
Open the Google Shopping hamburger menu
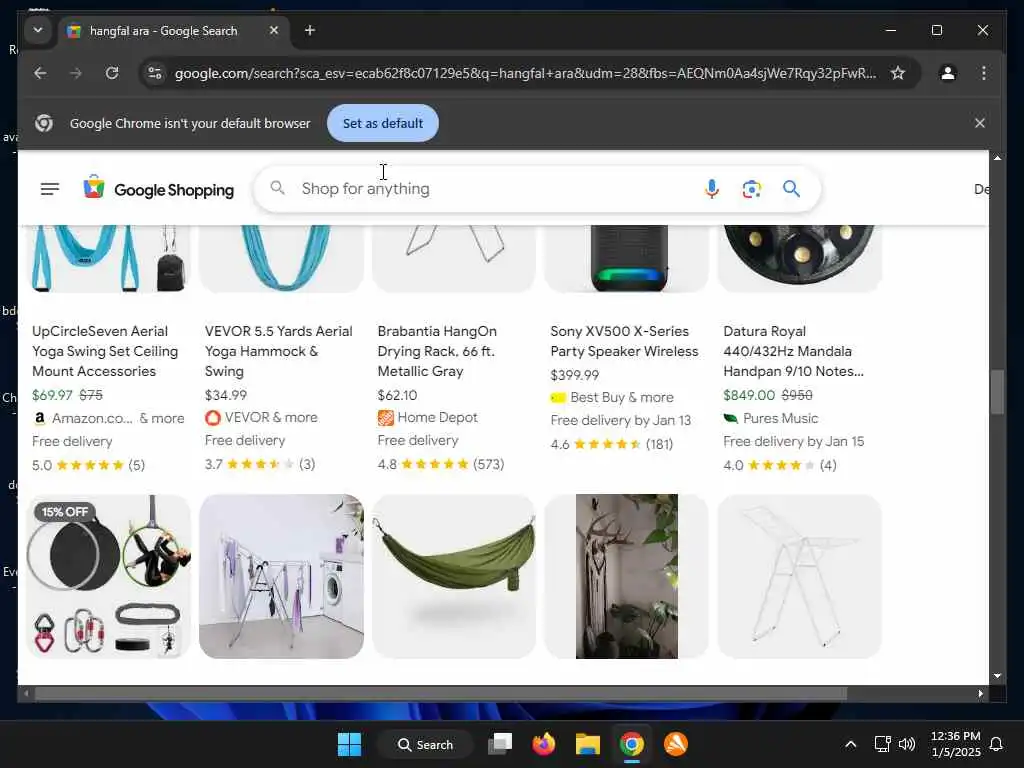pos(50,189)
